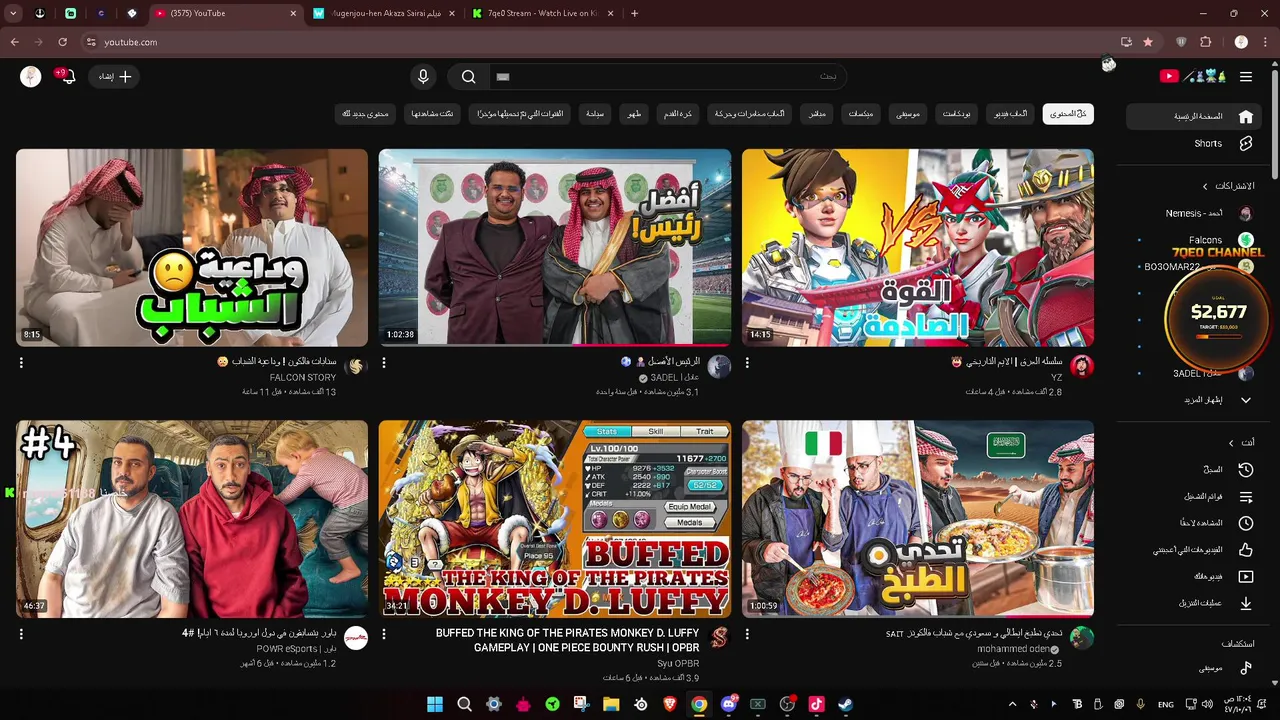This screenshot has height=720, width=1280.
Task: Open the POWR eSports channel avatar
Action: point(355,638)
